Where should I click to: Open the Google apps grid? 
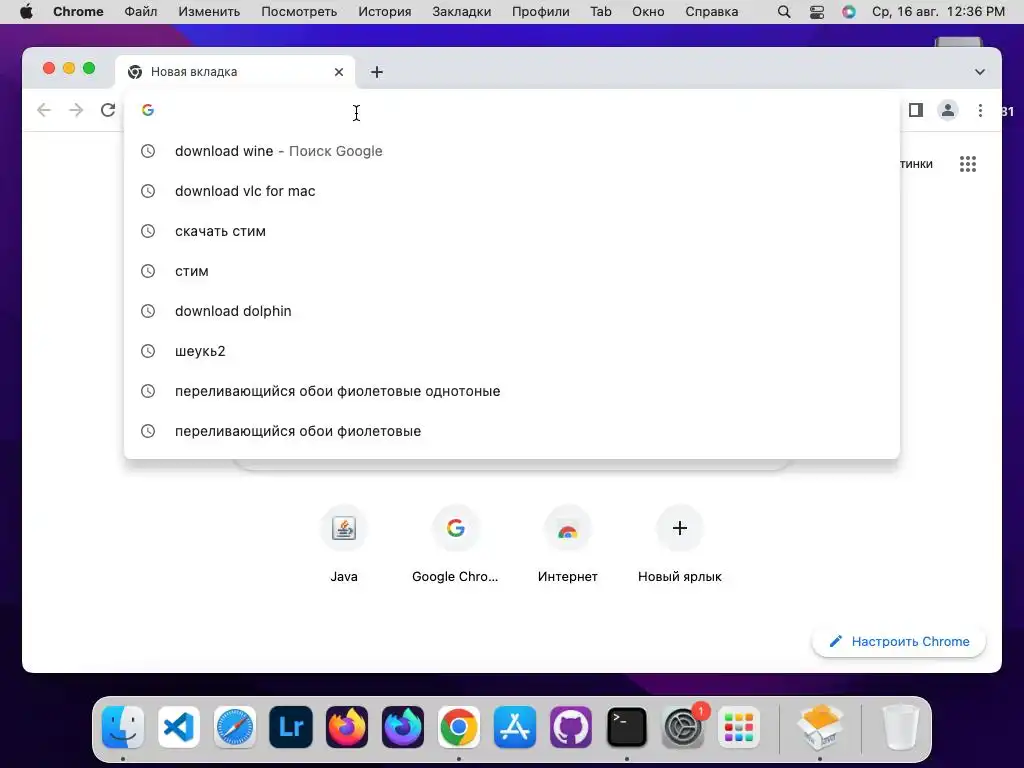(x=968, y=164)
